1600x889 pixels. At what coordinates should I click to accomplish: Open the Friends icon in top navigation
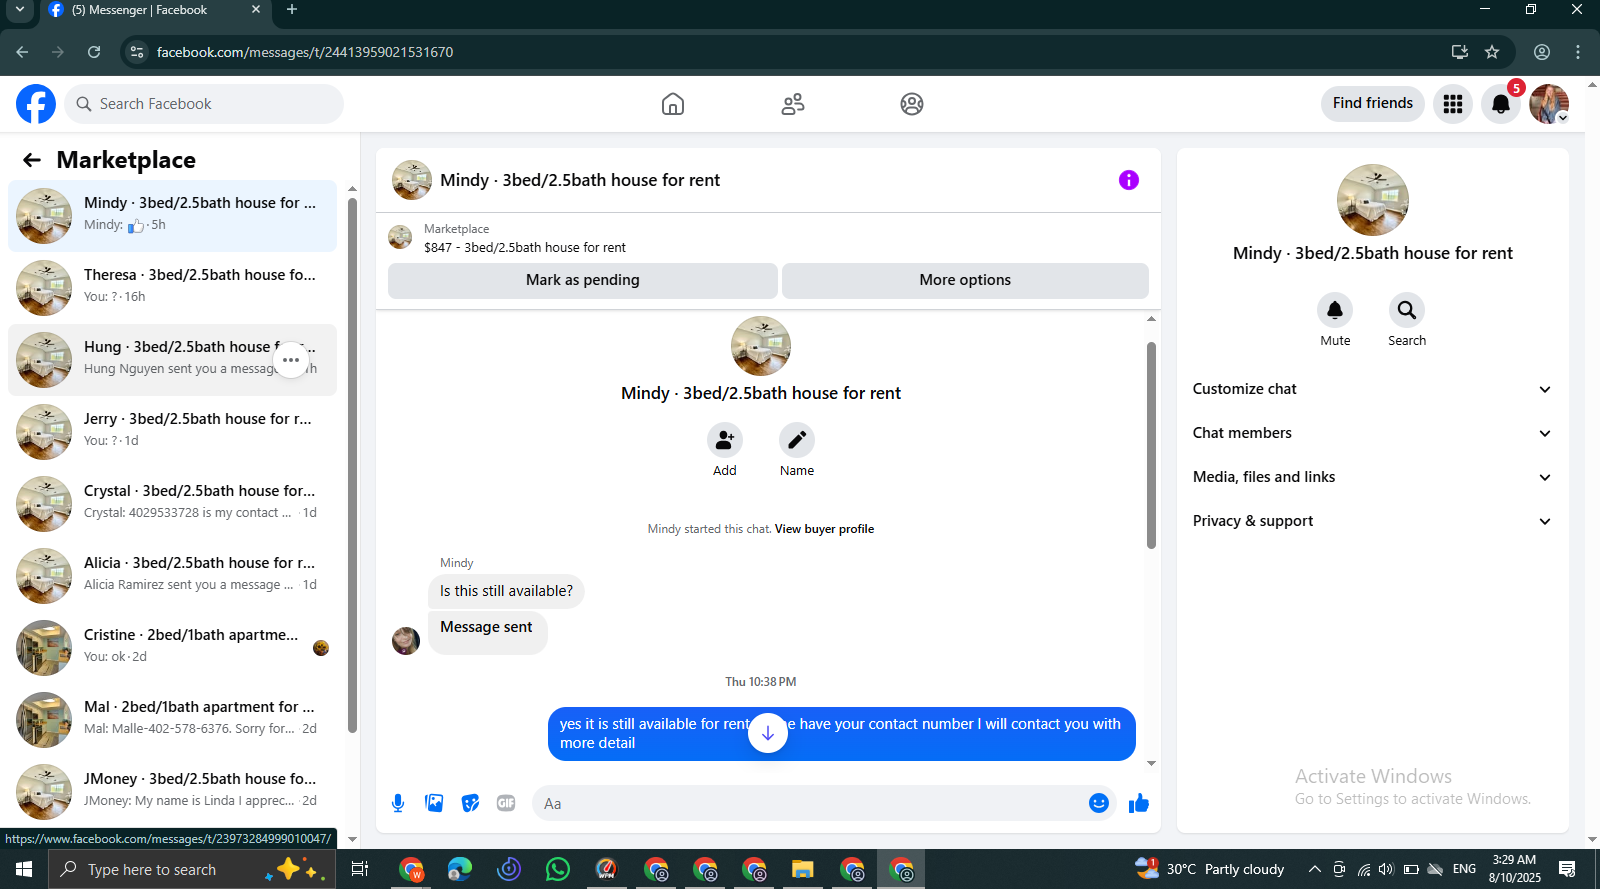[793, 104]
